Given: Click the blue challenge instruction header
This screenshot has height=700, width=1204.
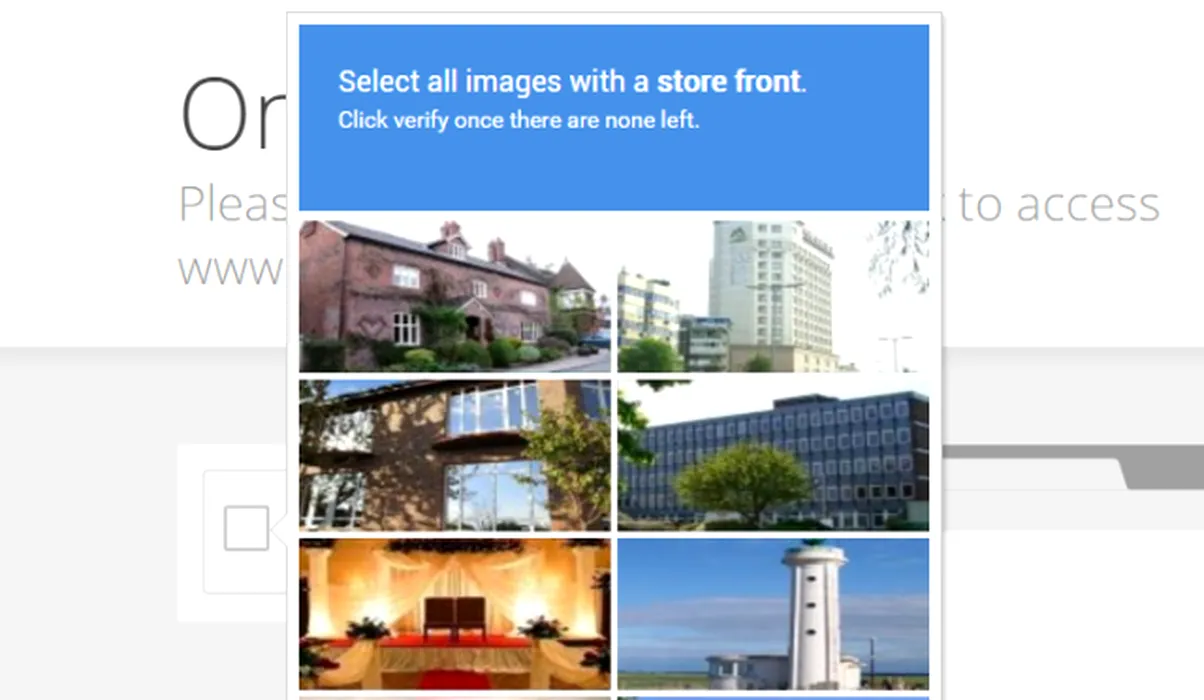Looking at the screenshot, I should click(614, 117).
